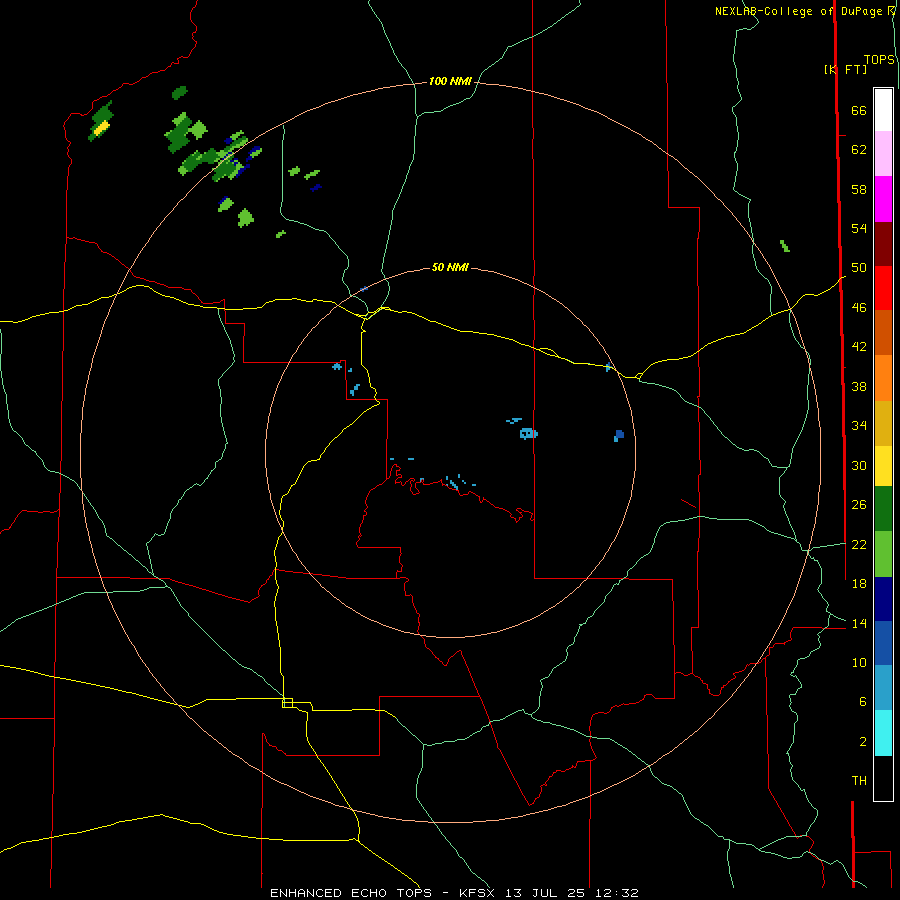
Task: Click the "TH" legend label
Action: click(859, 781)
